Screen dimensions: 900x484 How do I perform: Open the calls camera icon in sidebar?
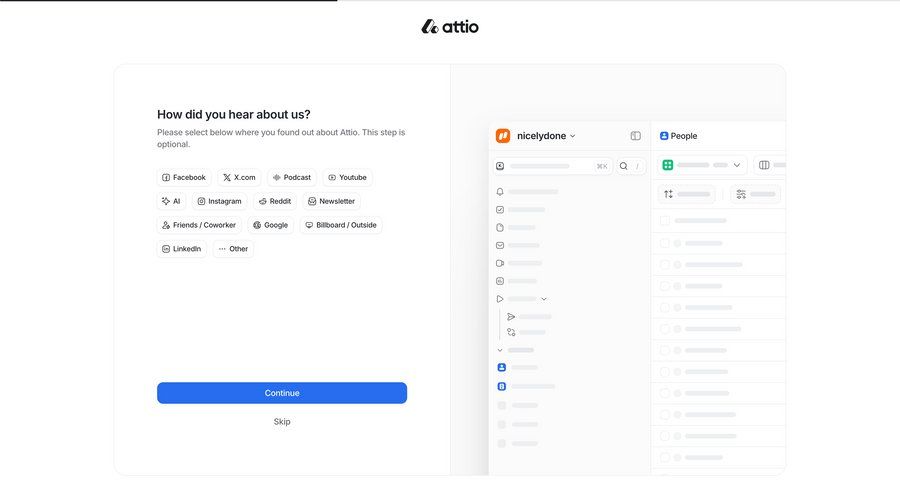pyautogui.click(x=500, y=264)
